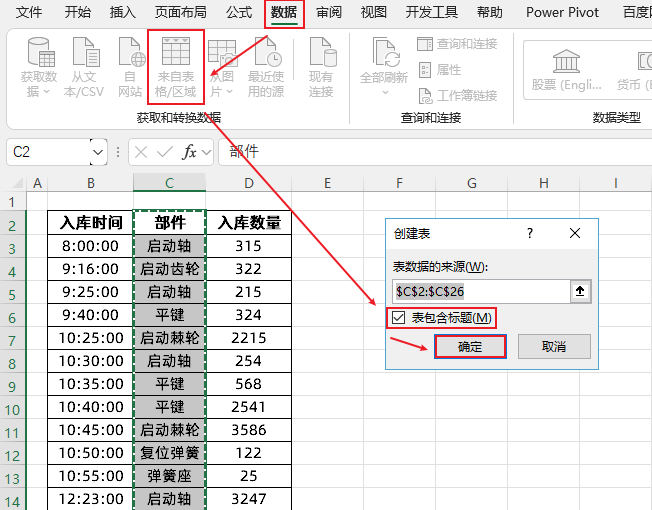This screenshot has width=652, height=510.
Task: Switch to the 公式 tab
Action: click(239, 12)
